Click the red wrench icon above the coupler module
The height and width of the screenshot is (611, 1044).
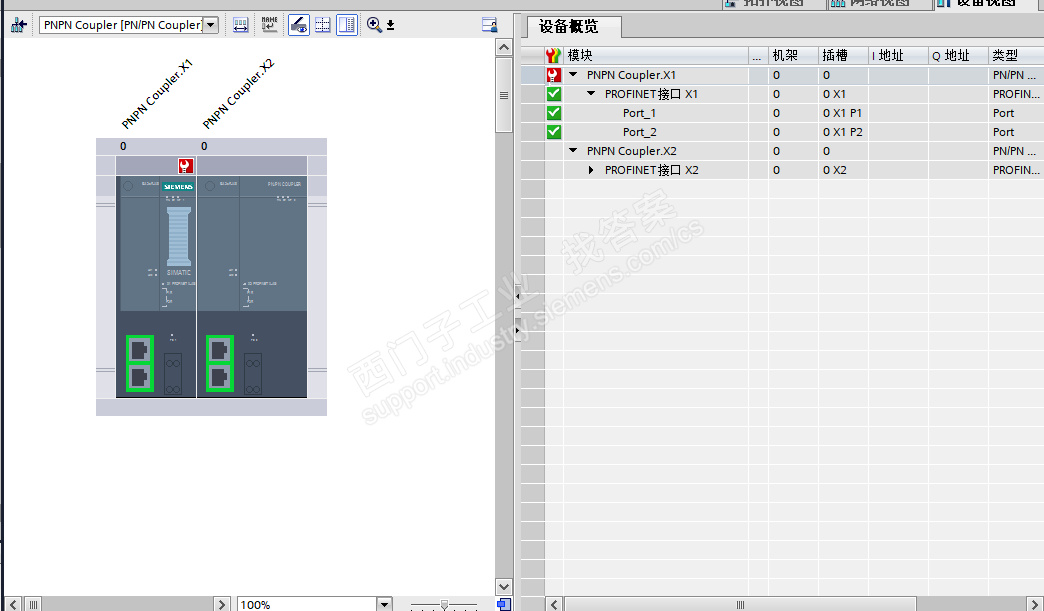click(186, 166)
